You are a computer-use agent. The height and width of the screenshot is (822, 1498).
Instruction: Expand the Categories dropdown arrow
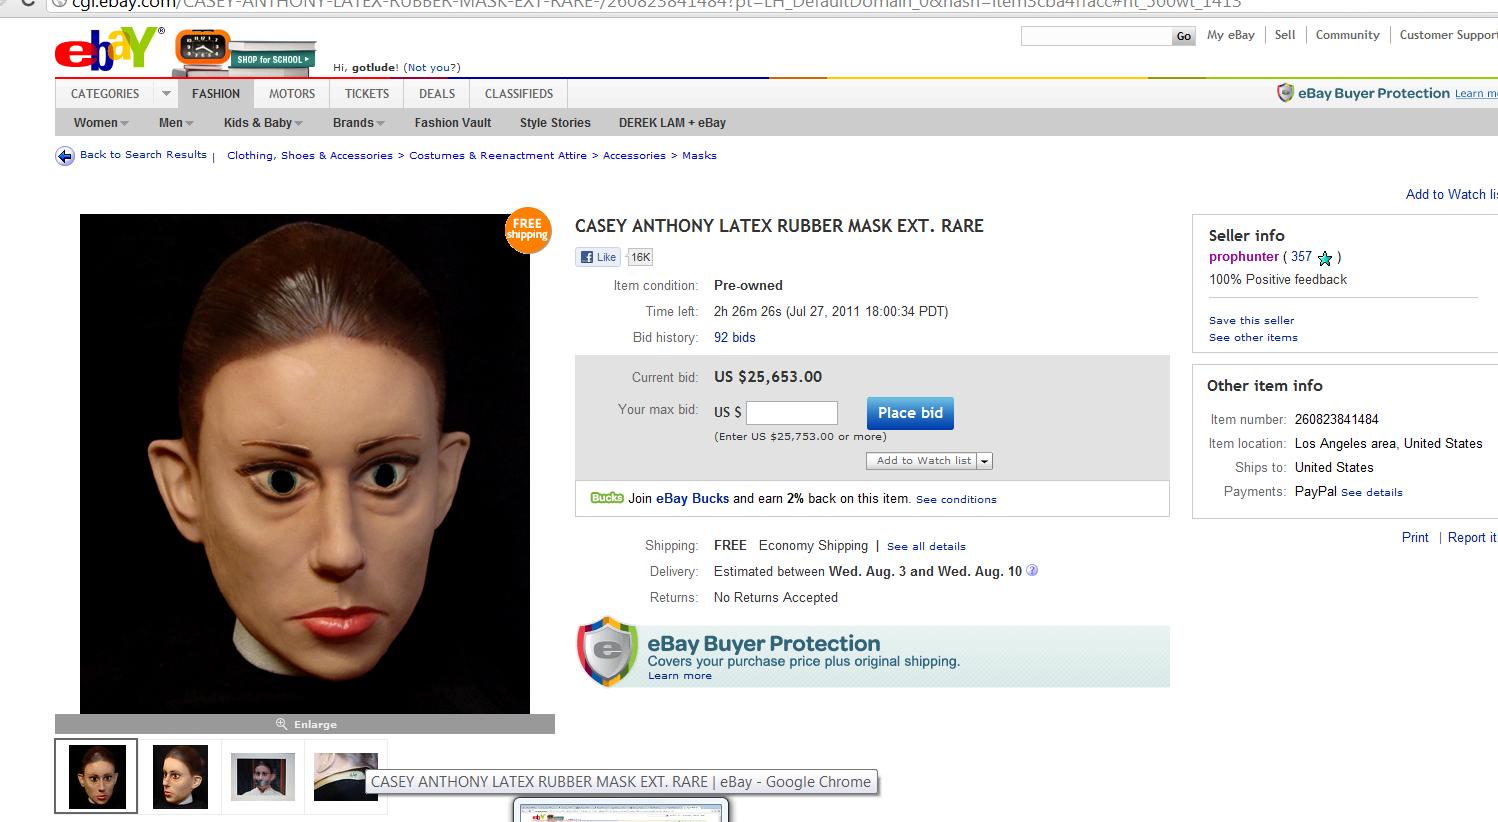click(x=166, y=94)
